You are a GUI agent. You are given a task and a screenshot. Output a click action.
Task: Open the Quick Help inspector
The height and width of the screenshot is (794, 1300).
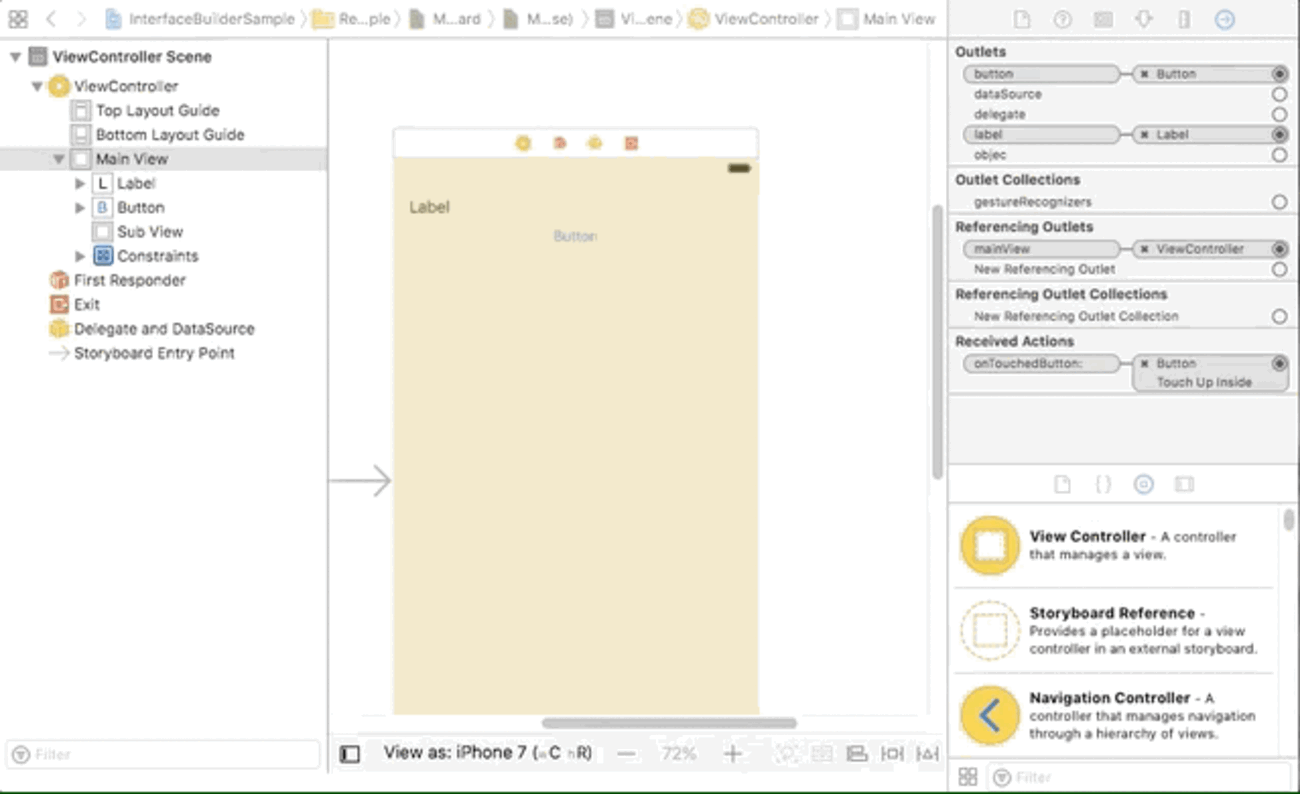coord(1063,20)
